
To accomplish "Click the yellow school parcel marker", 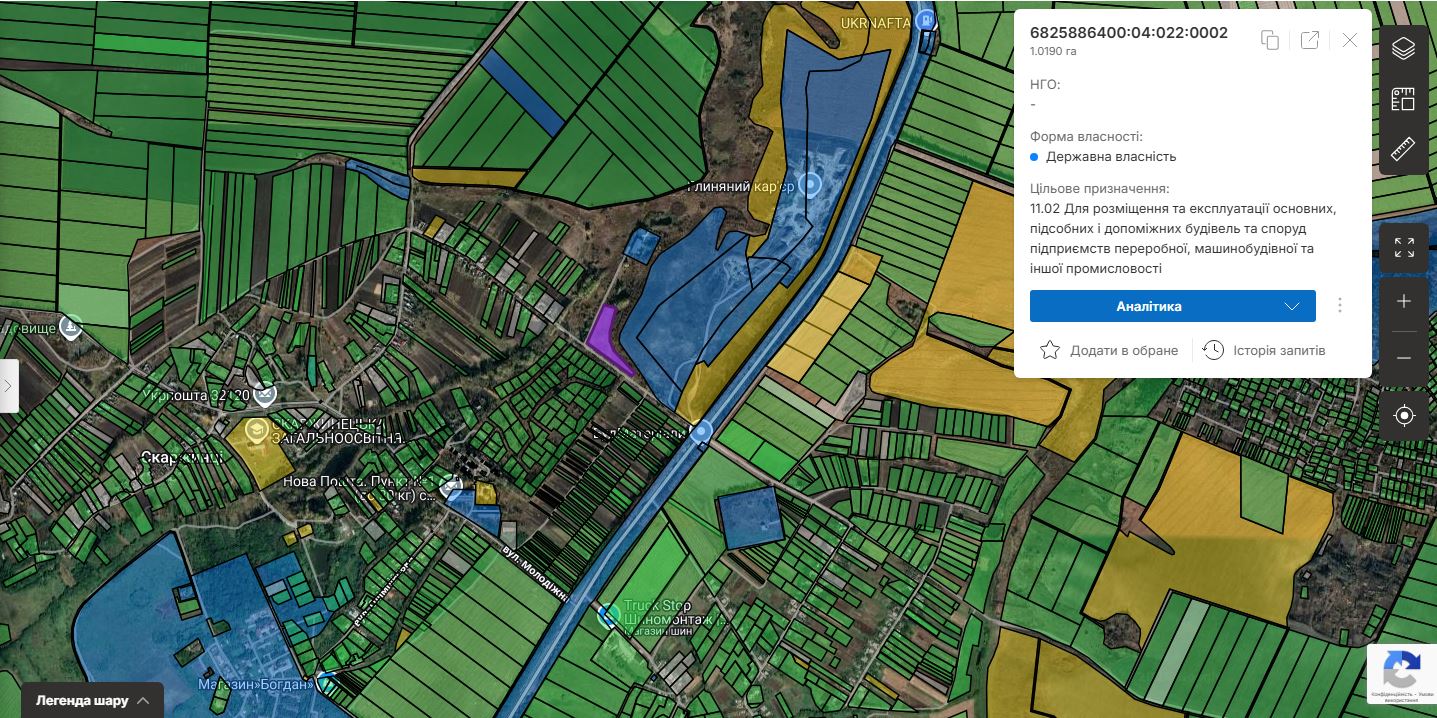I will tap(256, 431).
